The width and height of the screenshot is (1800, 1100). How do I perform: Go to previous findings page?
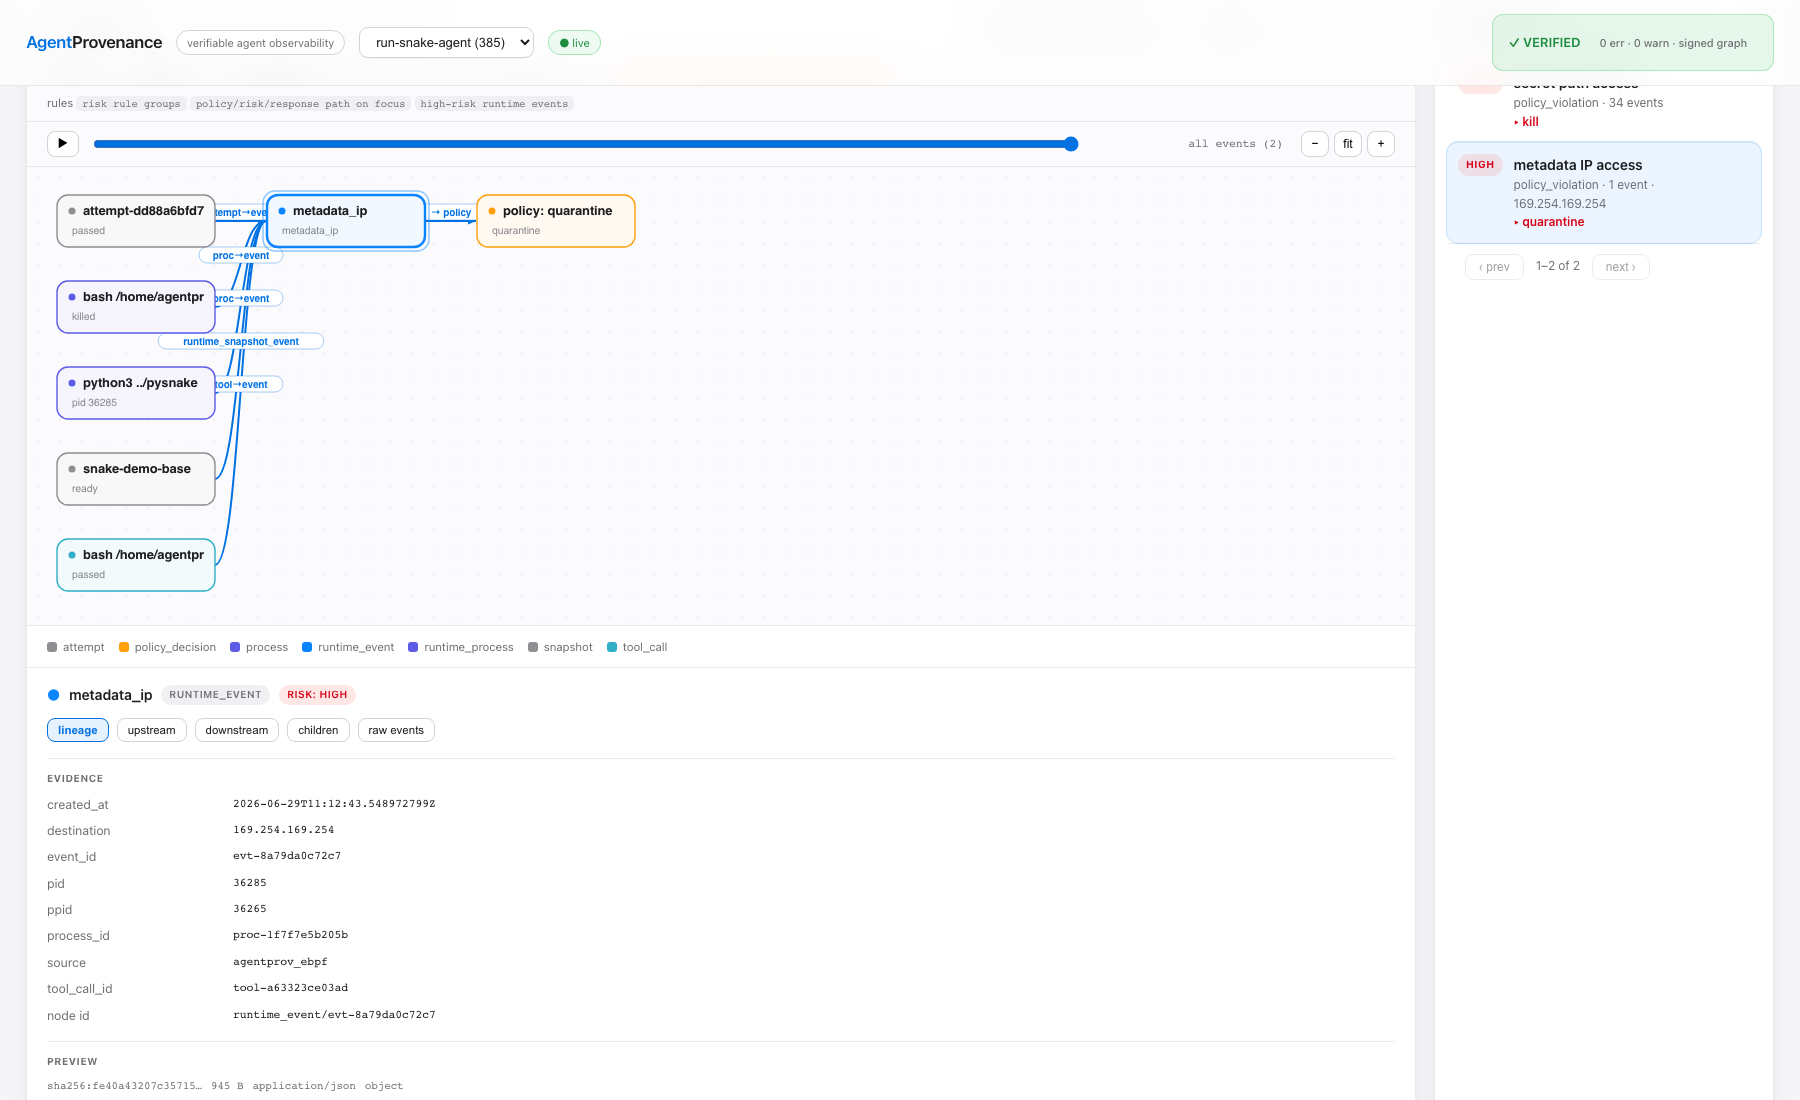(1494, 267)
